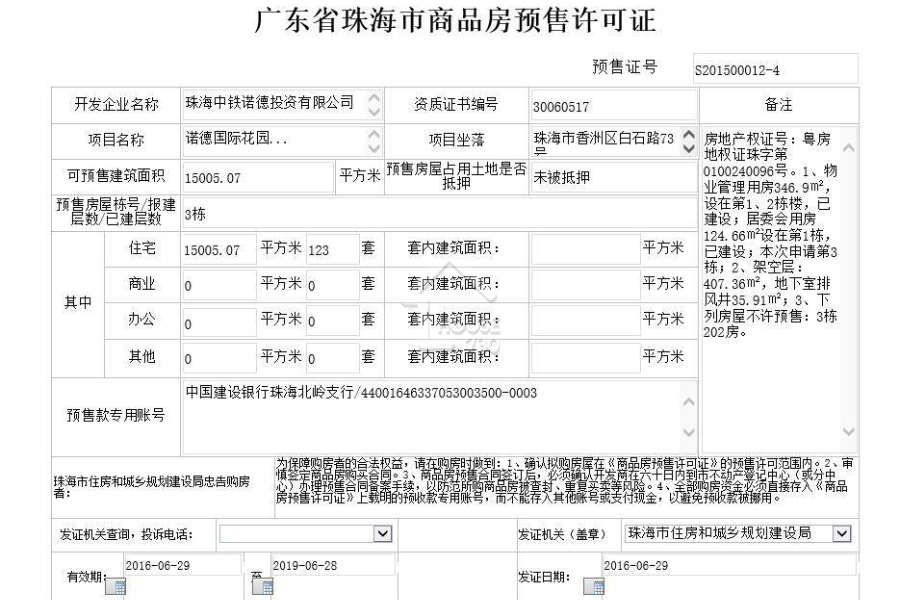Click the 资质证书编号 label
The width and height of the screenshot is (900, 600).
(456, 104)
